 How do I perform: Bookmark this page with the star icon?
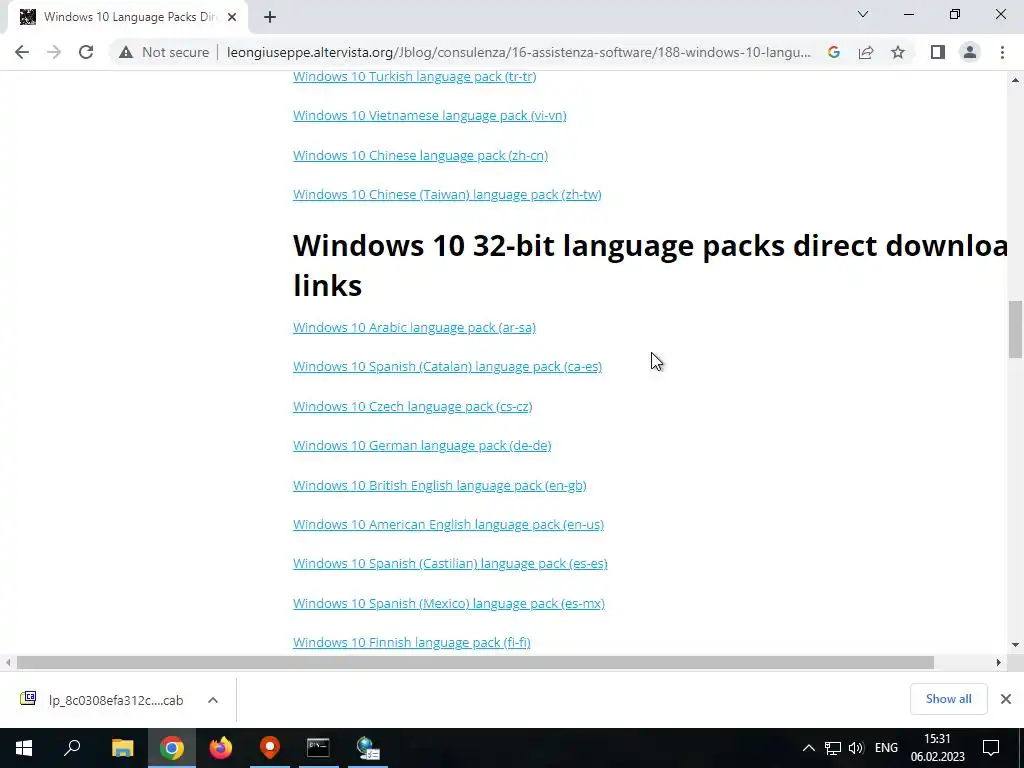(898, 52)
